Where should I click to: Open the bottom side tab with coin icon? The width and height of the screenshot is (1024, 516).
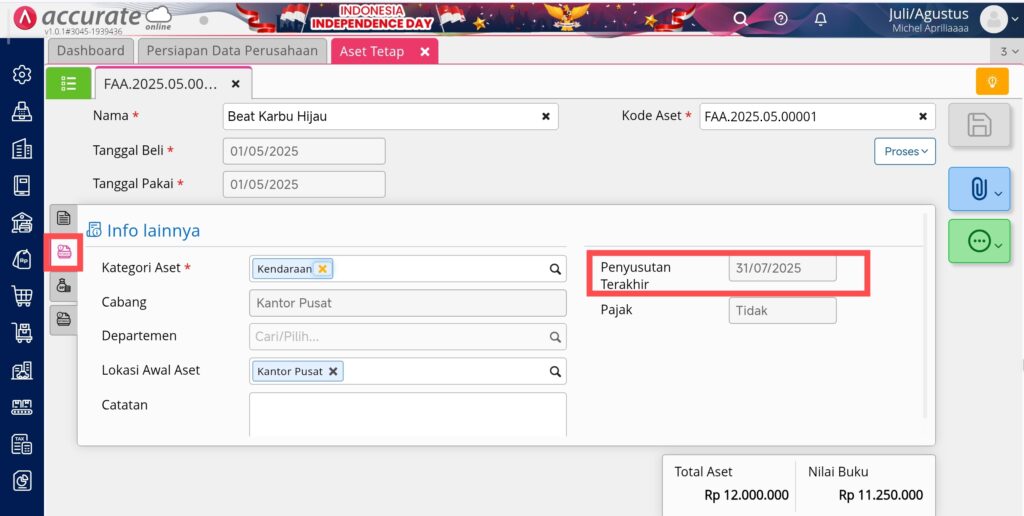coord(63,319)
